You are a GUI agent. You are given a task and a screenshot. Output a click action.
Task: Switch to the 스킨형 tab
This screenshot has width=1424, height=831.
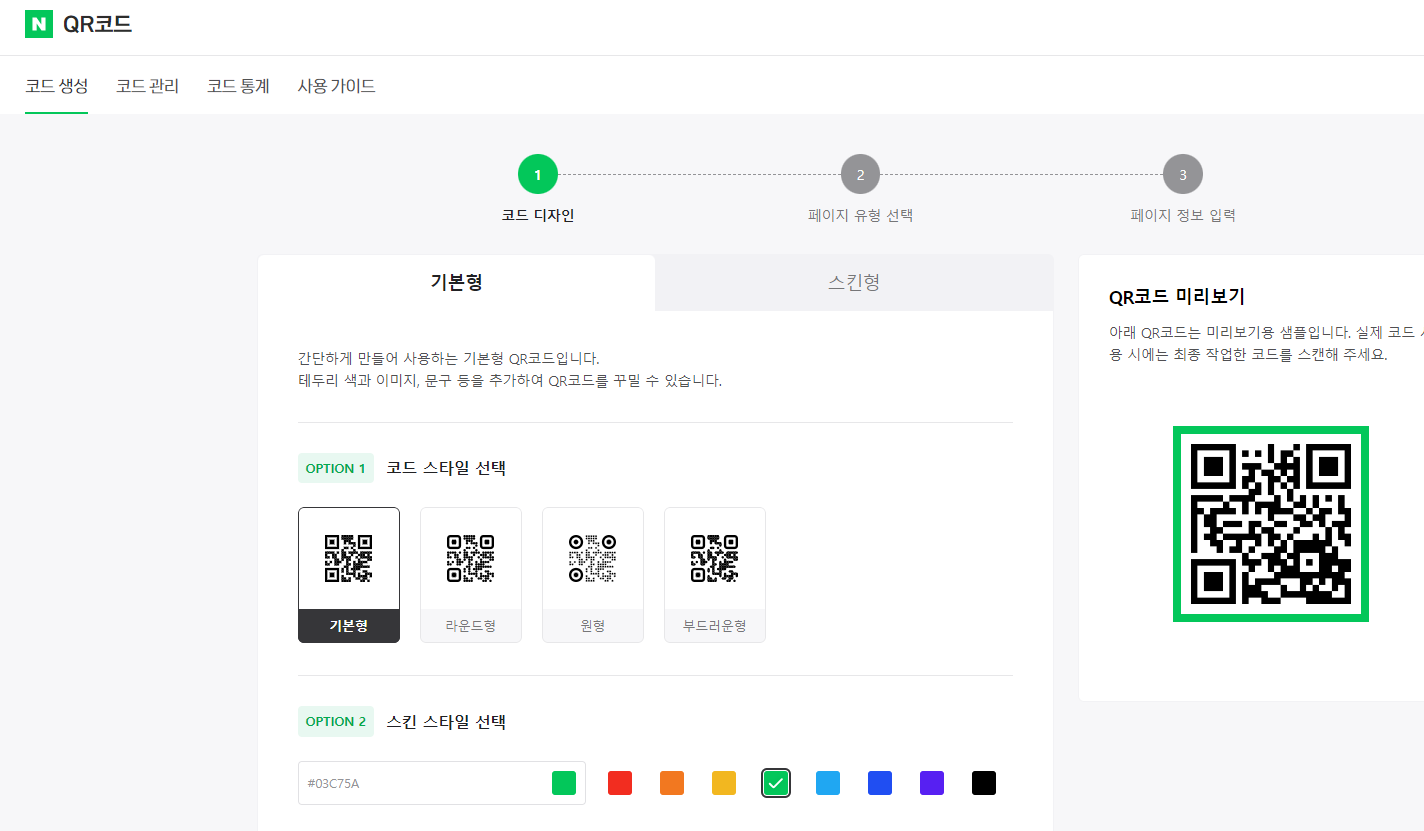coord(854,283)
